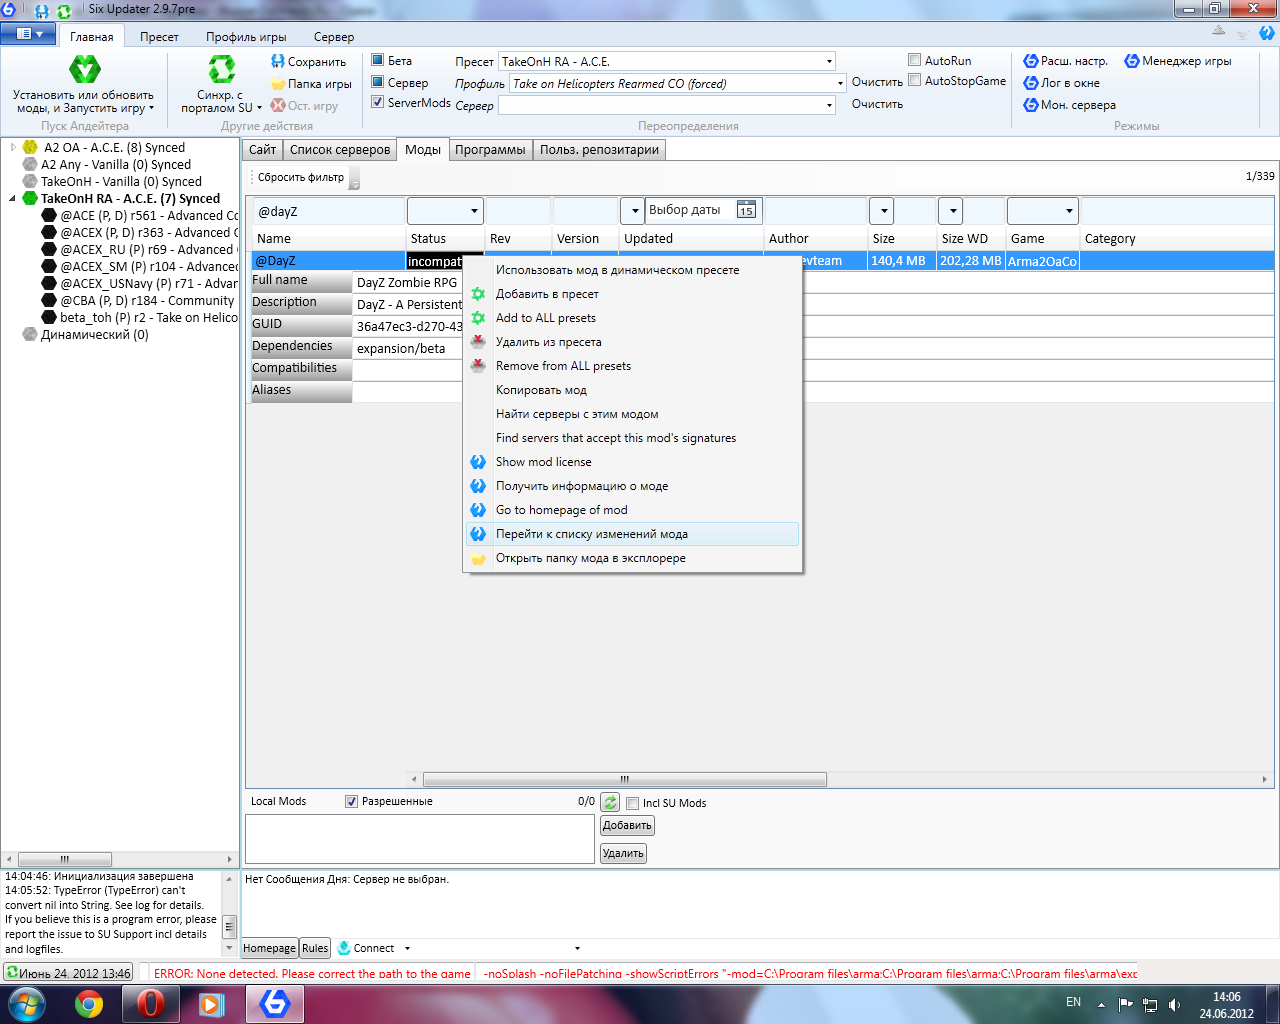Viewport: 1280px width, 1024px height.
Task: Click the Homepage button
Action: (x=270, y=948)
